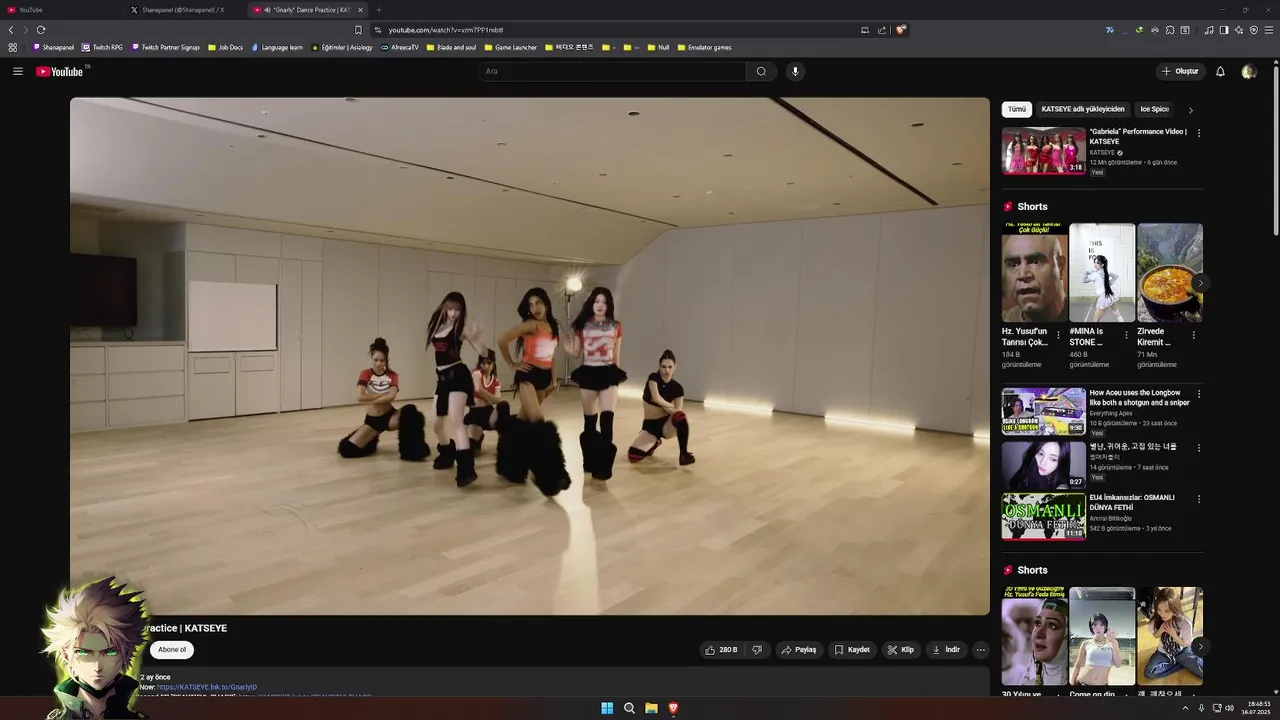The image size is (1280, 720).
Task: Open "Gabriela" Performance Video thumbnail
Action: [1044, 151]
